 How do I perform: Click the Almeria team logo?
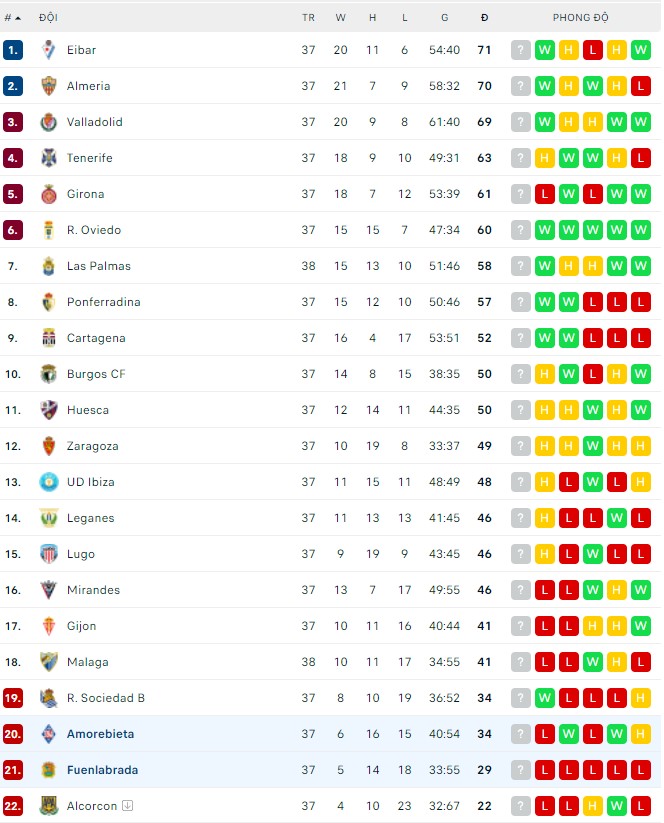coord(49,86)
